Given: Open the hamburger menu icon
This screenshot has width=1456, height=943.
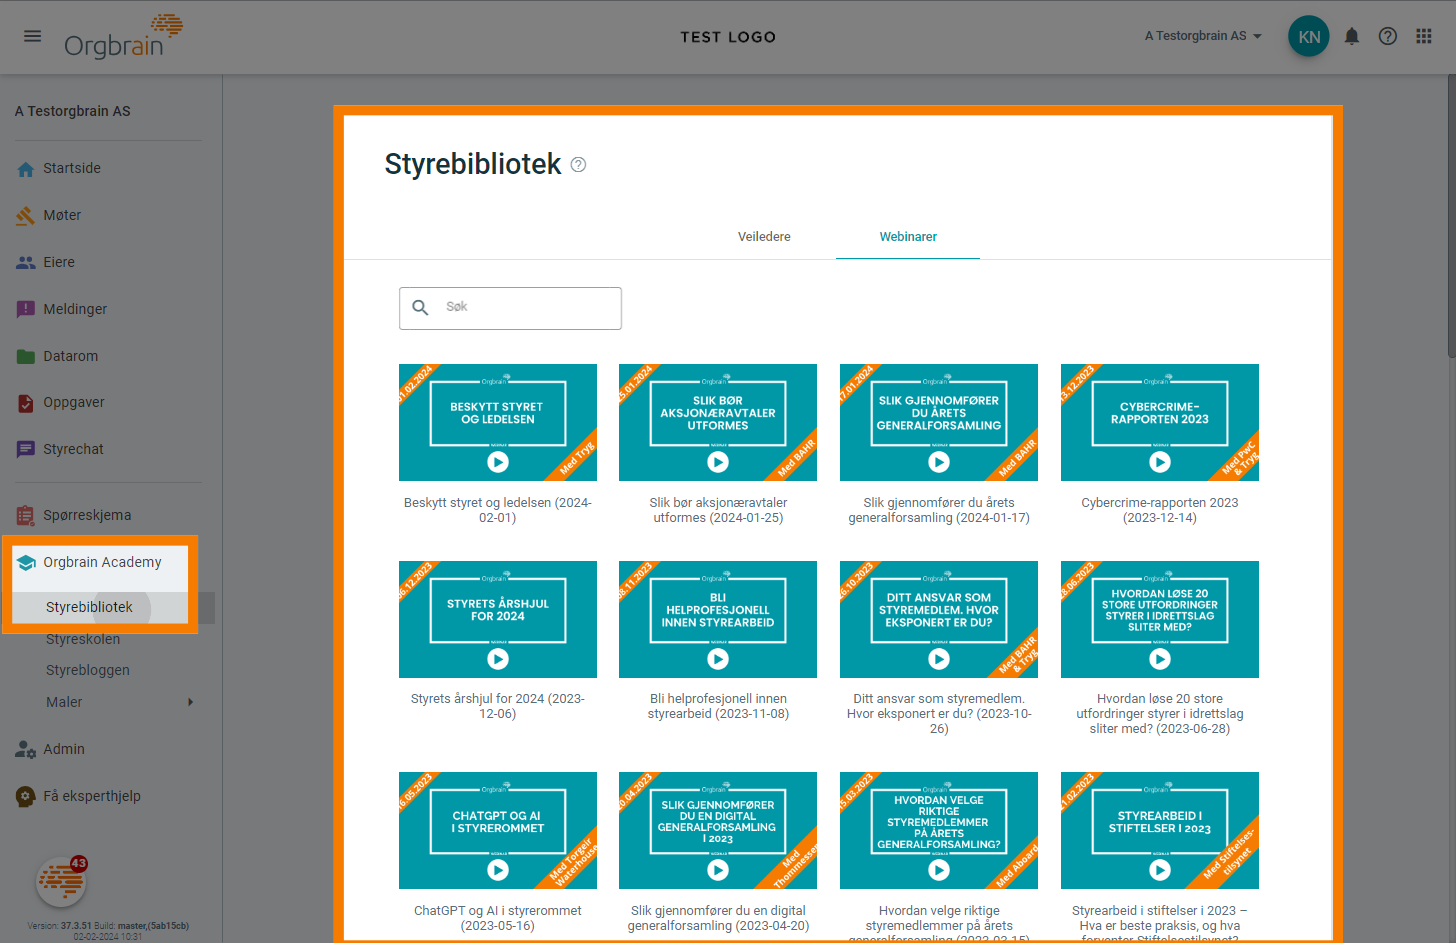Looking at the screenshot, I should pos(32,36).
